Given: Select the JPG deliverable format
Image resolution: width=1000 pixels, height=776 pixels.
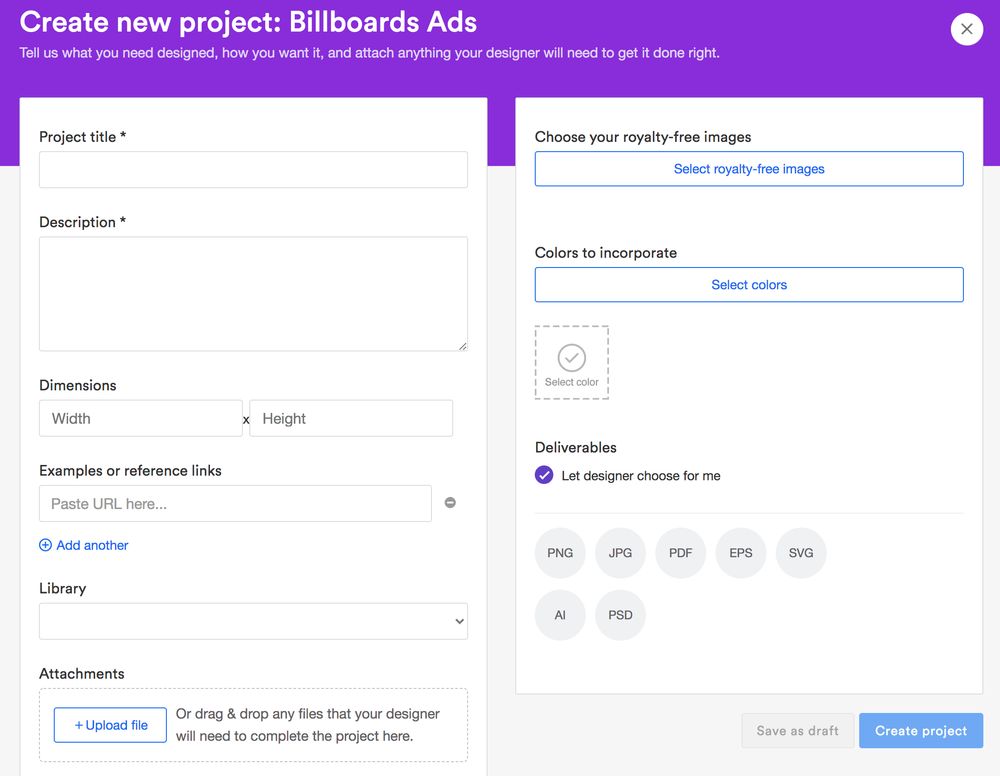Looking at the screenshot, I should pos(620,553).
